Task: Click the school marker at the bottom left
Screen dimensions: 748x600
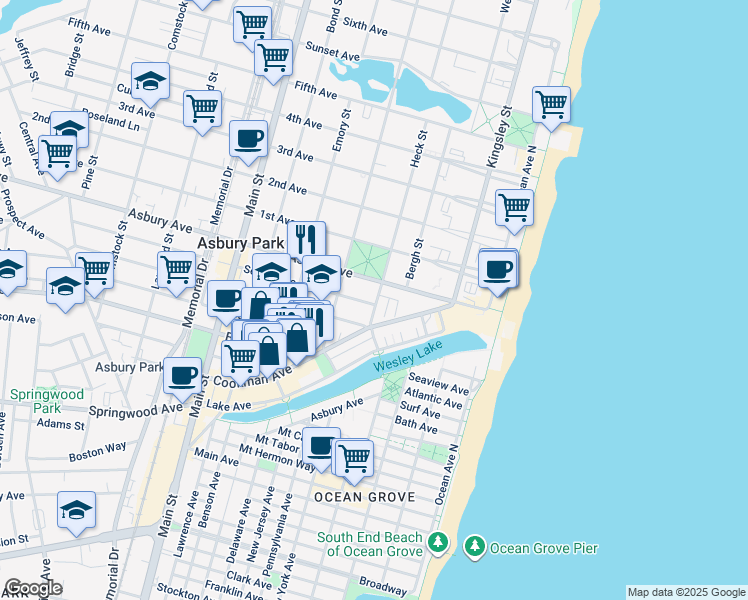Action: [76, 509]
